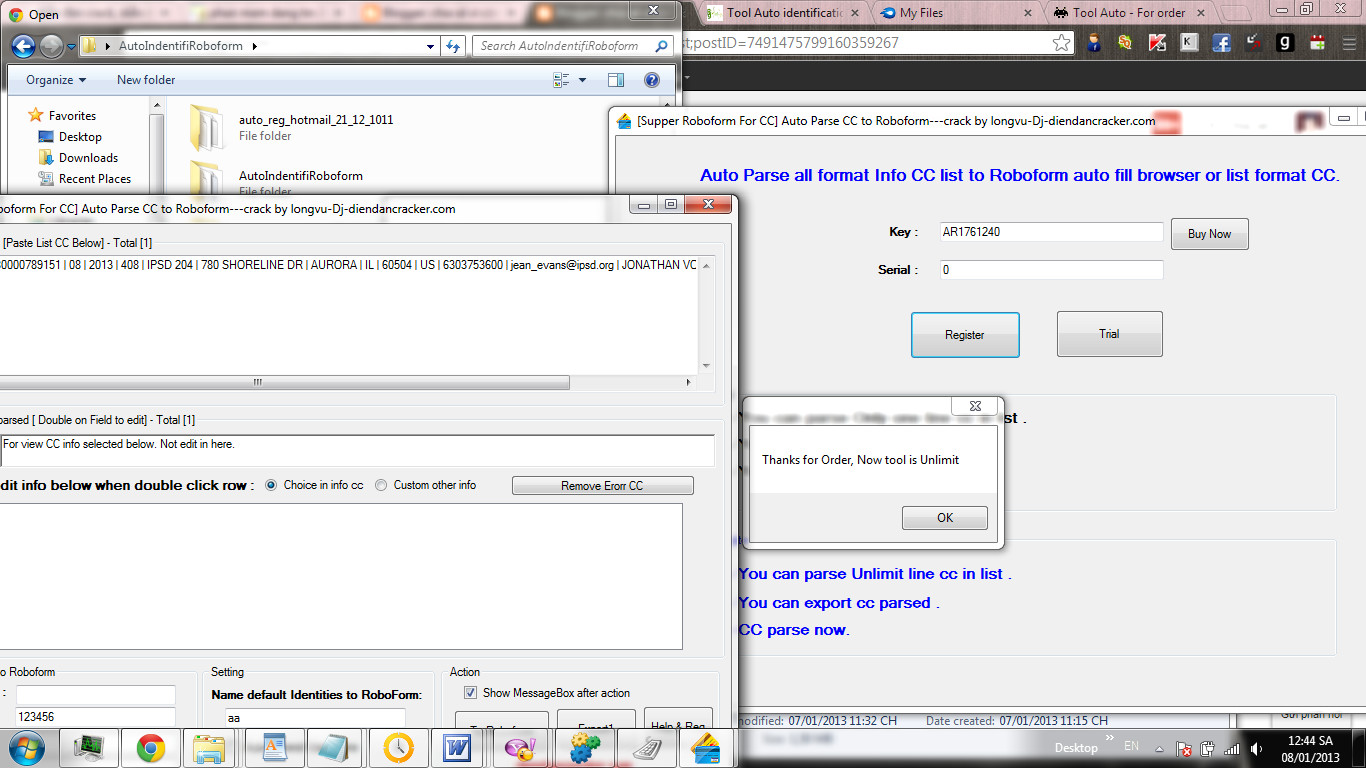
Task: Click the Serial input field
Action: point(1051,270)
